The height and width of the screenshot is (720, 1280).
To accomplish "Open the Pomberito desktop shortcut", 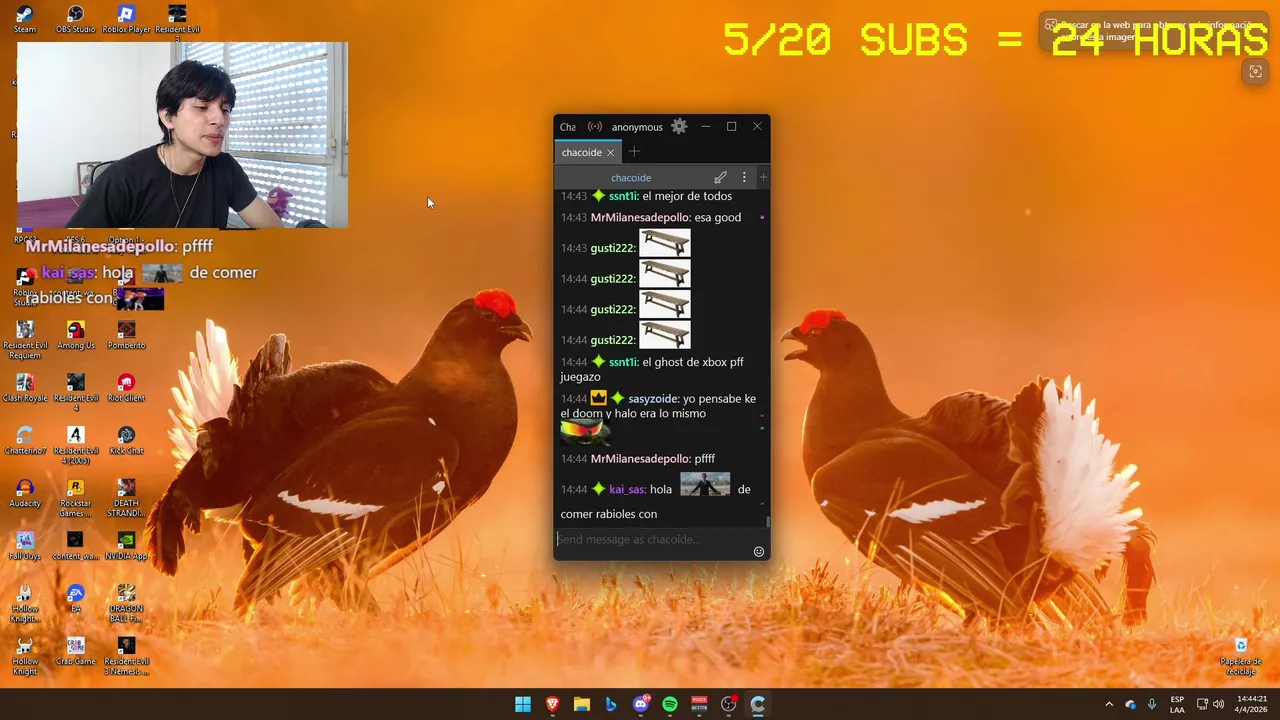I will (x=126, y=335).
